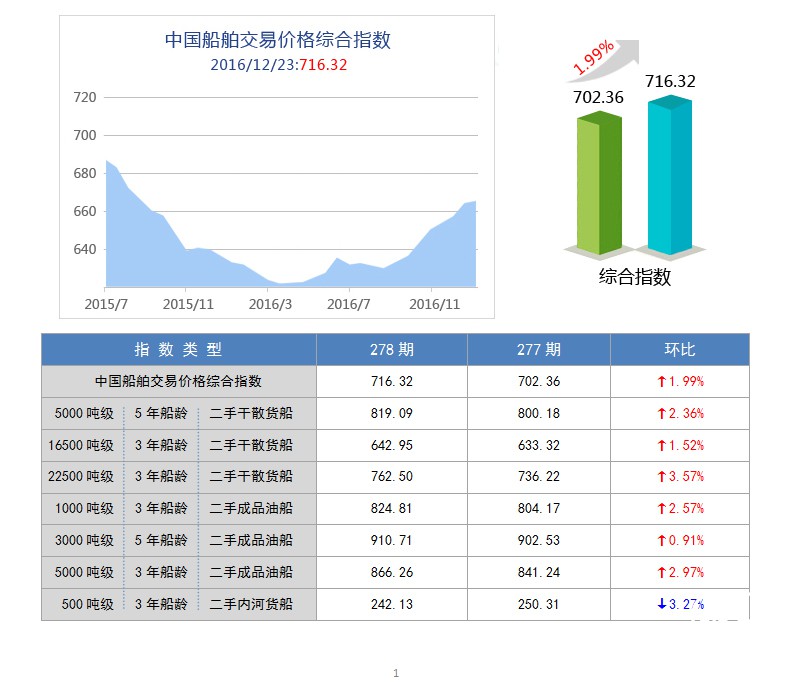
Task: Select cell 736.22
Action: click(x=539, y=477)
